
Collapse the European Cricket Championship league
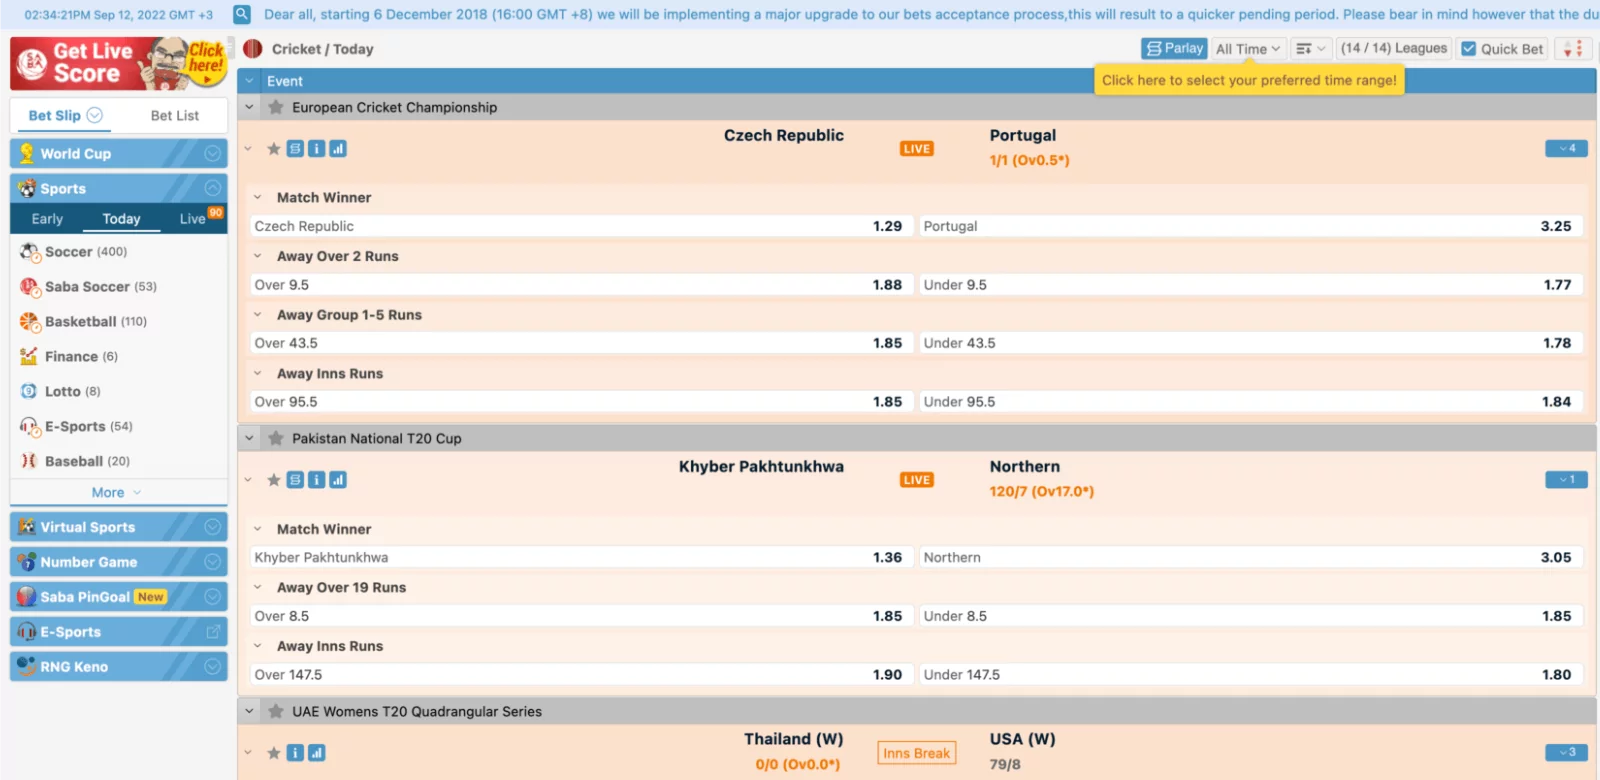(250, 107)
